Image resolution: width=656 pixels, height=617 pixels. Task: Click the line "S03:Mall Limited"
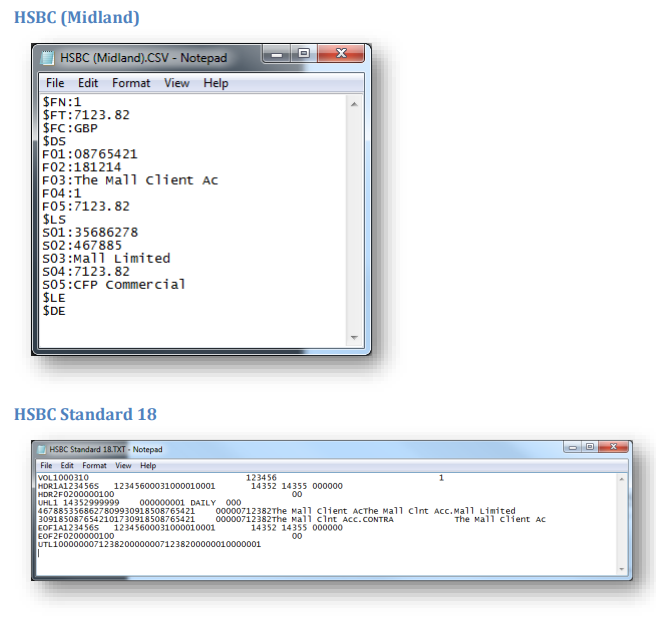pos(106,259)
